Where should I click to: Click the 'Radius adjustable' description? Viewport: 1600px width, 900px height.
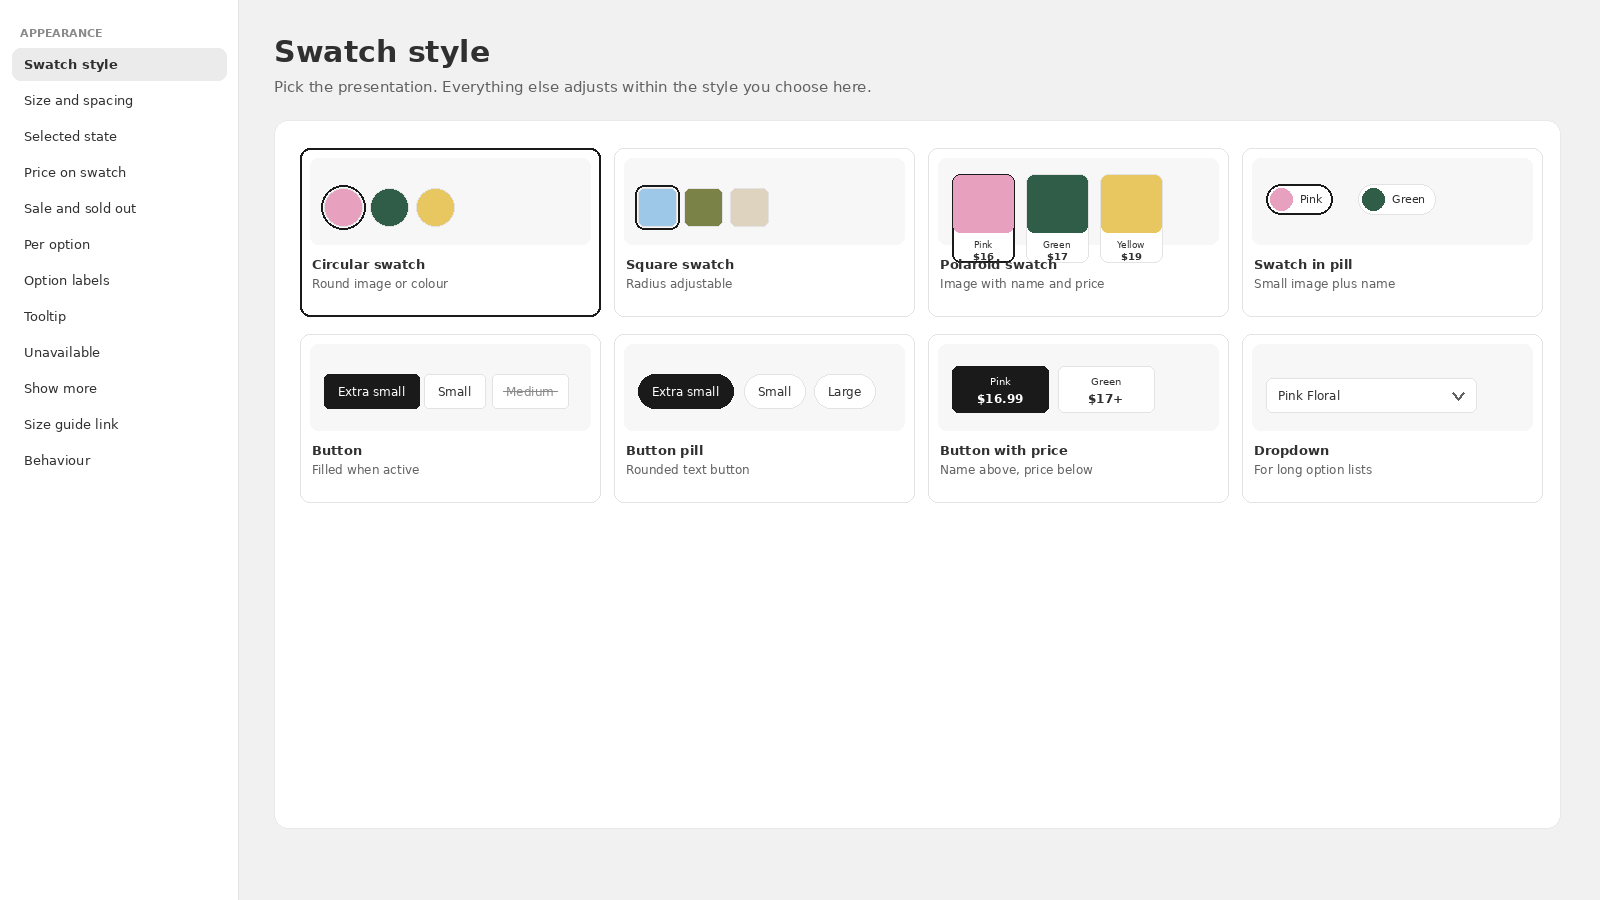679,284
